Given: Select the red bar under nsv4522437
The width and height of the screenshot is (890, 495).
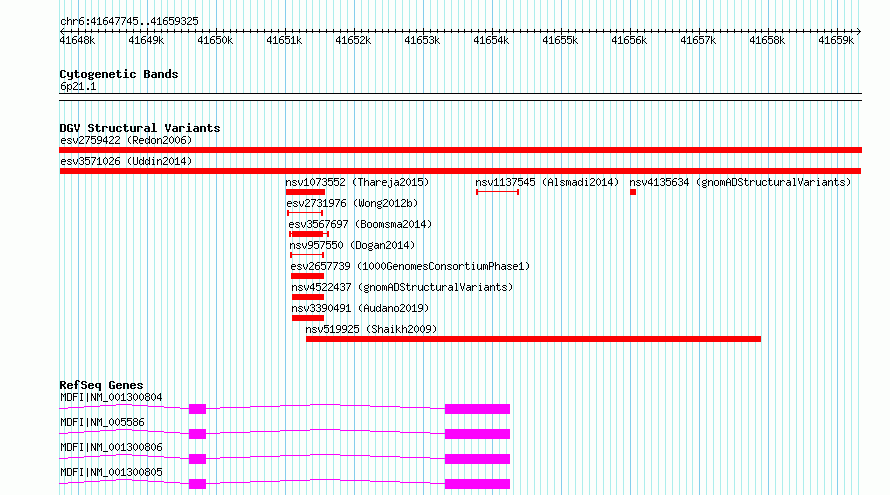Looking at the screenshot, I should 308,297.
